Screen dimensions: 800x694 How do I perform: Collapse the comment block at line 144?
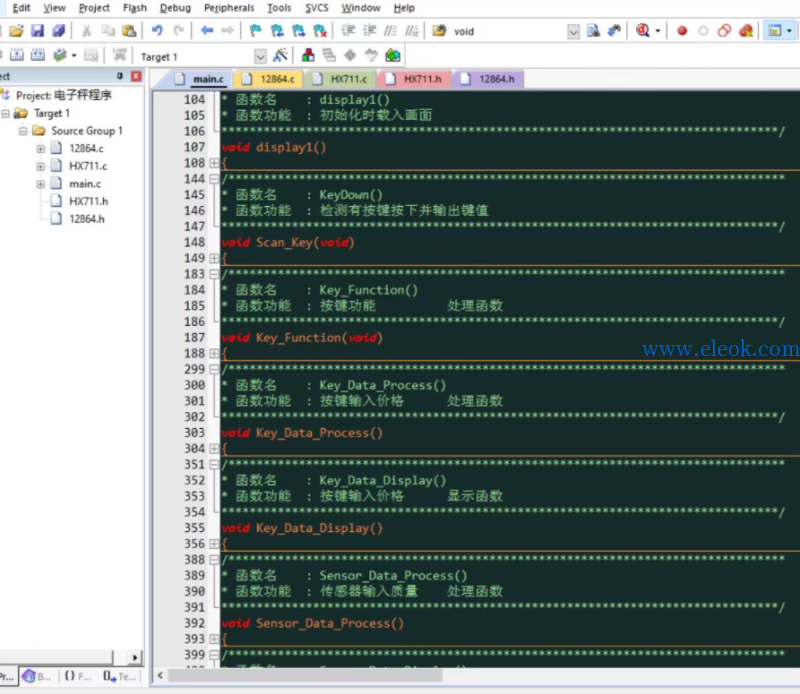tap(214, 179)
